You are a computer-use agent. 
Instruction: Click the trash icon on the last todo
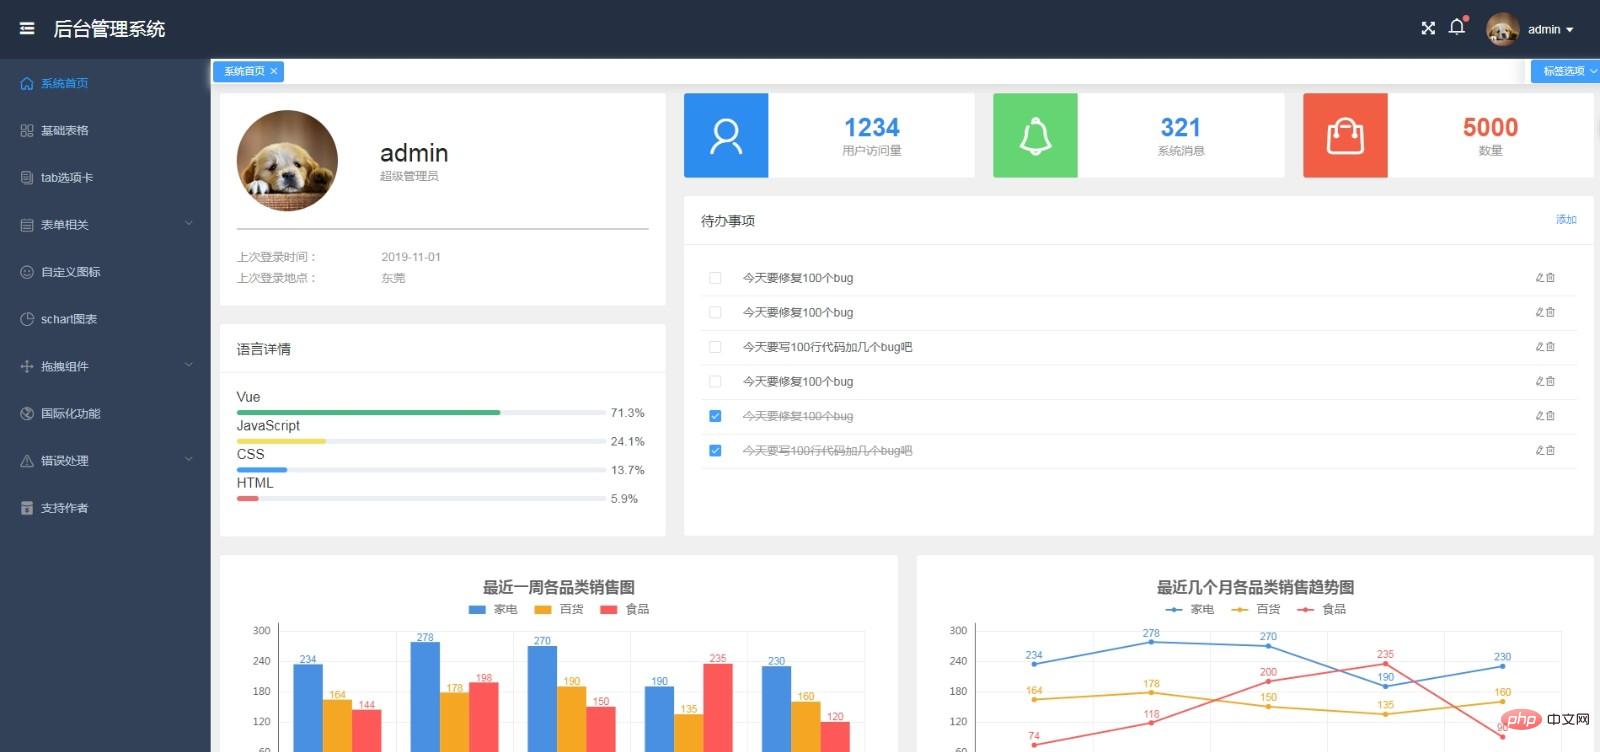[x=1551, y=451]
